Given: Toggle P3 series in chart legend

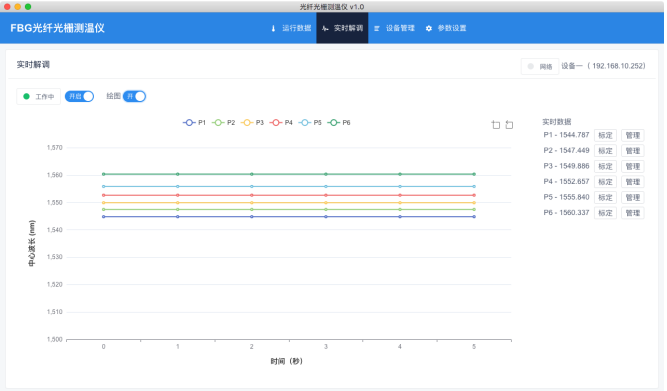Looking at the screenshot, I should coord(252,123).
